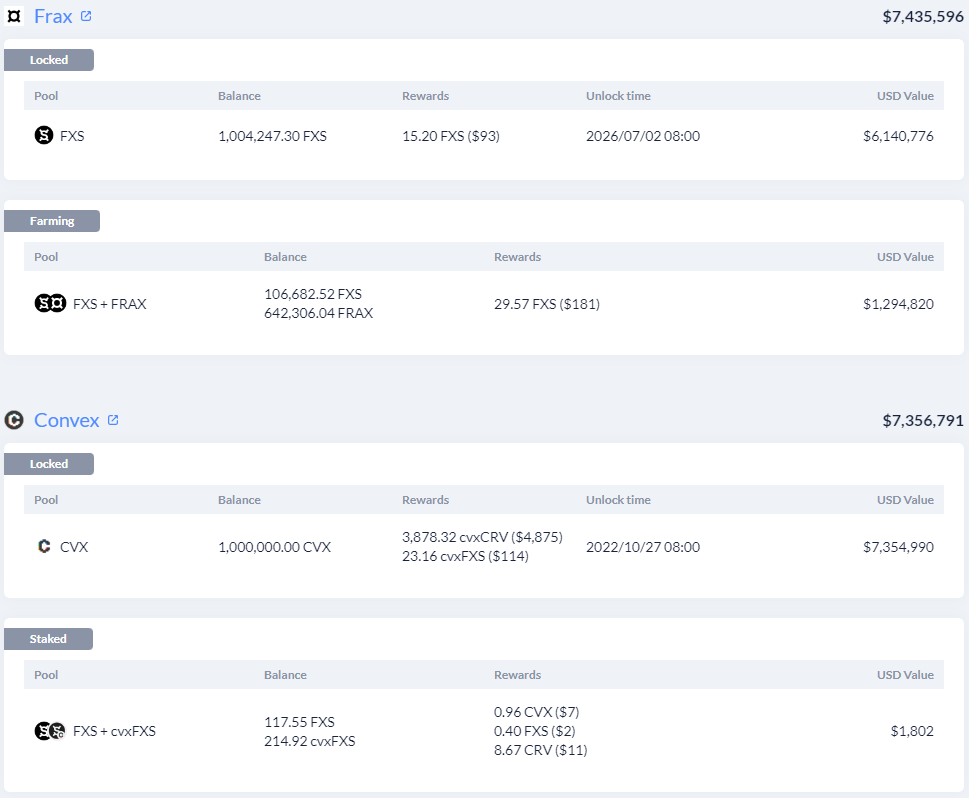Click the reward 8.67 CRV ($11)
This screenshot has height=798, width=969.
541,750
